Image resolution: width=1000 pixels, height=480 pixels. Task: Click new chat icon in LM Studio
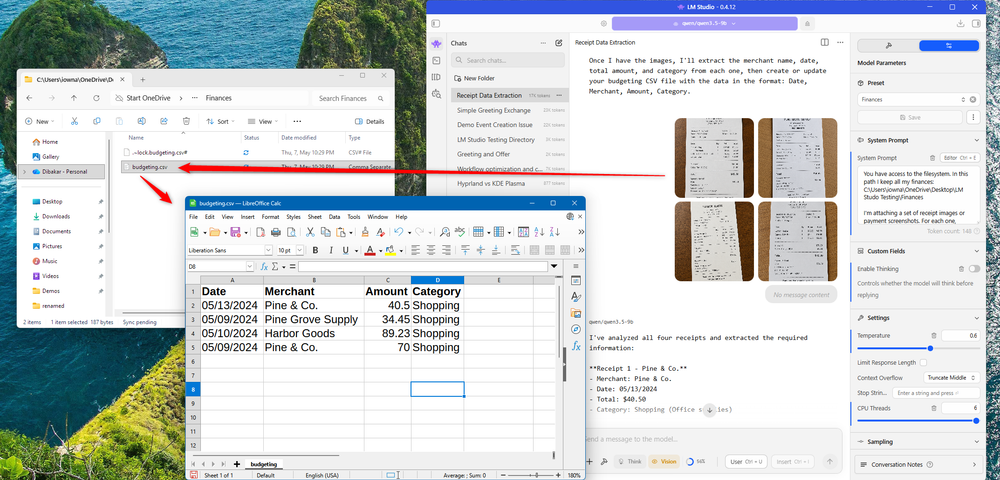[559, 43]
